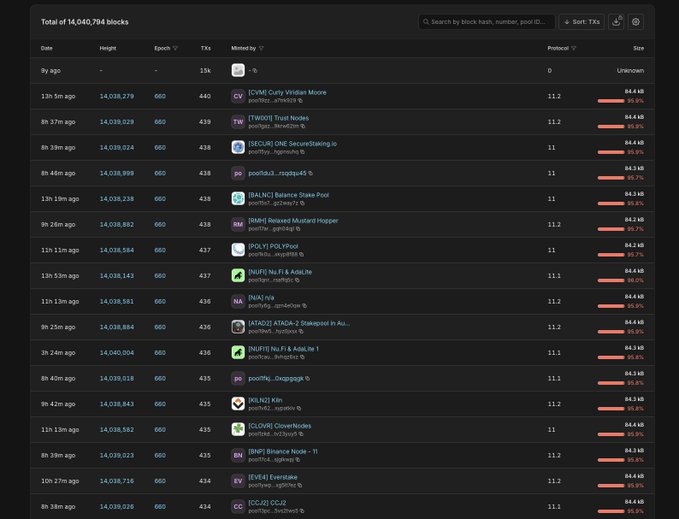Copy pool ID of Trust Nodes
This screenshot has width=679, height=519.
[x=303, y=126]
